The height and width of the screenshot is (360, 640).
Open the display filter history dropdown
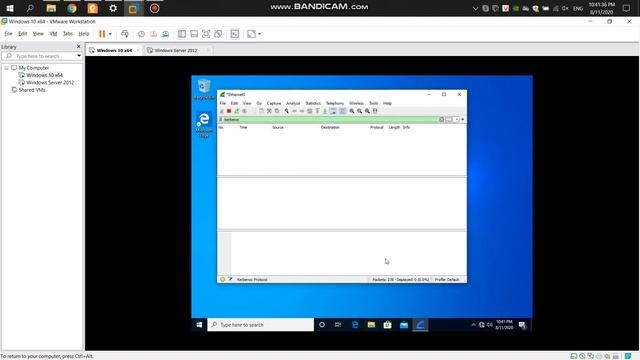point(456,119)
